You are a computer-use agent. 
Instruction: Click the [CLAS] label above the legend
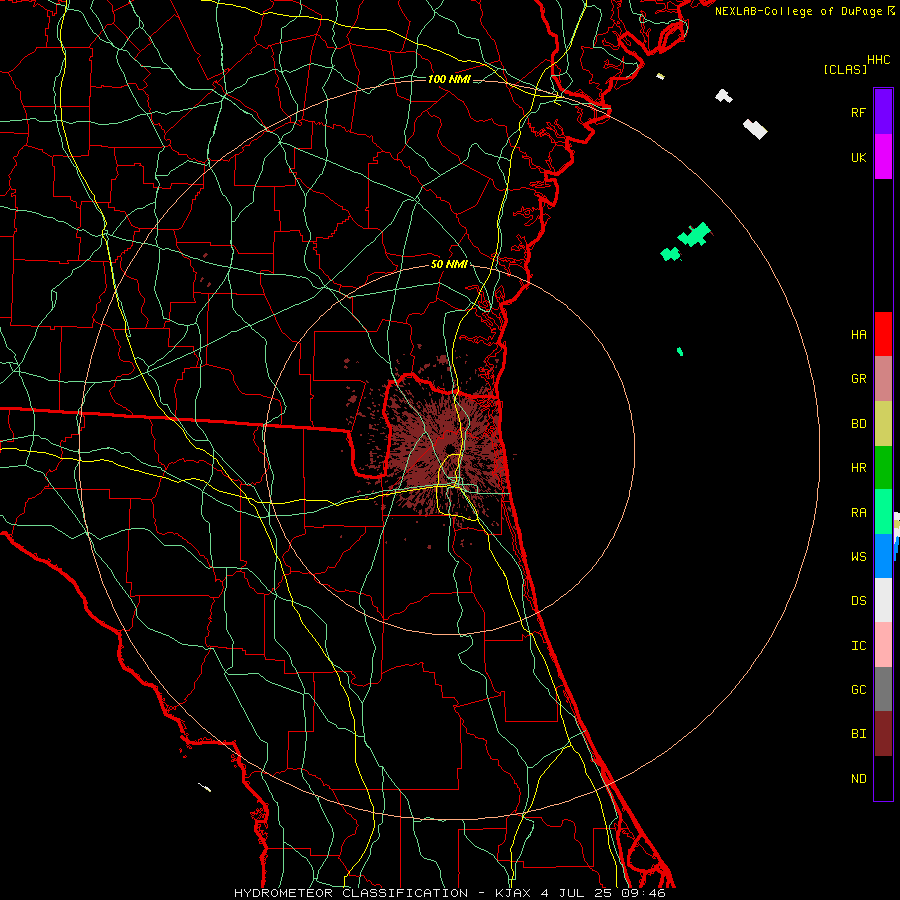coord(845,69)
